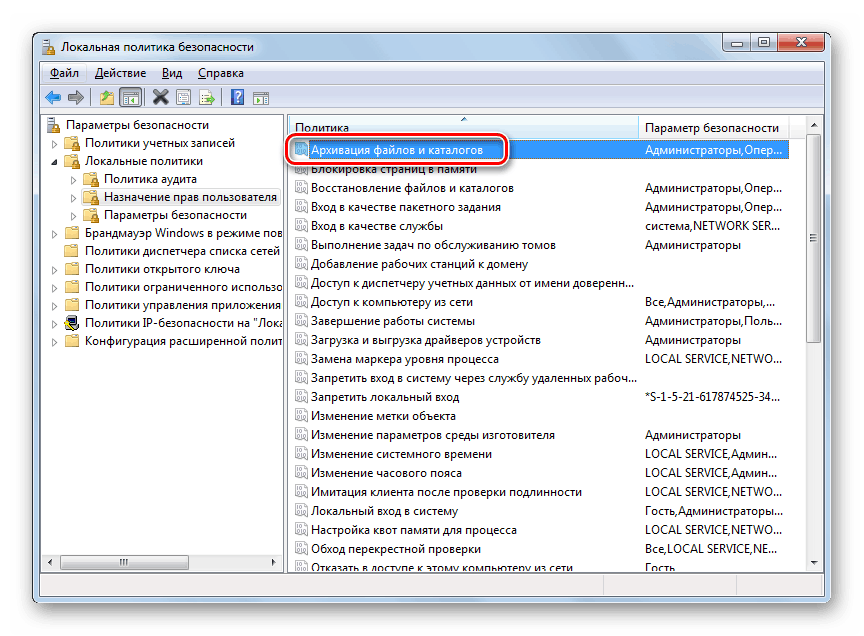Click policy icon of Вход в качестве службы
This screenshot has height=636, width=864.
pos(301,226)
